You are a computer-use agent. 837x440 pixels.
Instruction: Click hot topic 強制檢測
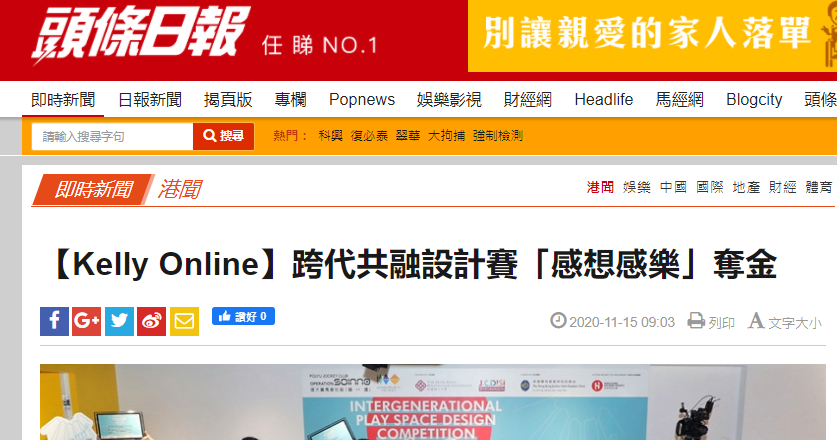[498, 136]
